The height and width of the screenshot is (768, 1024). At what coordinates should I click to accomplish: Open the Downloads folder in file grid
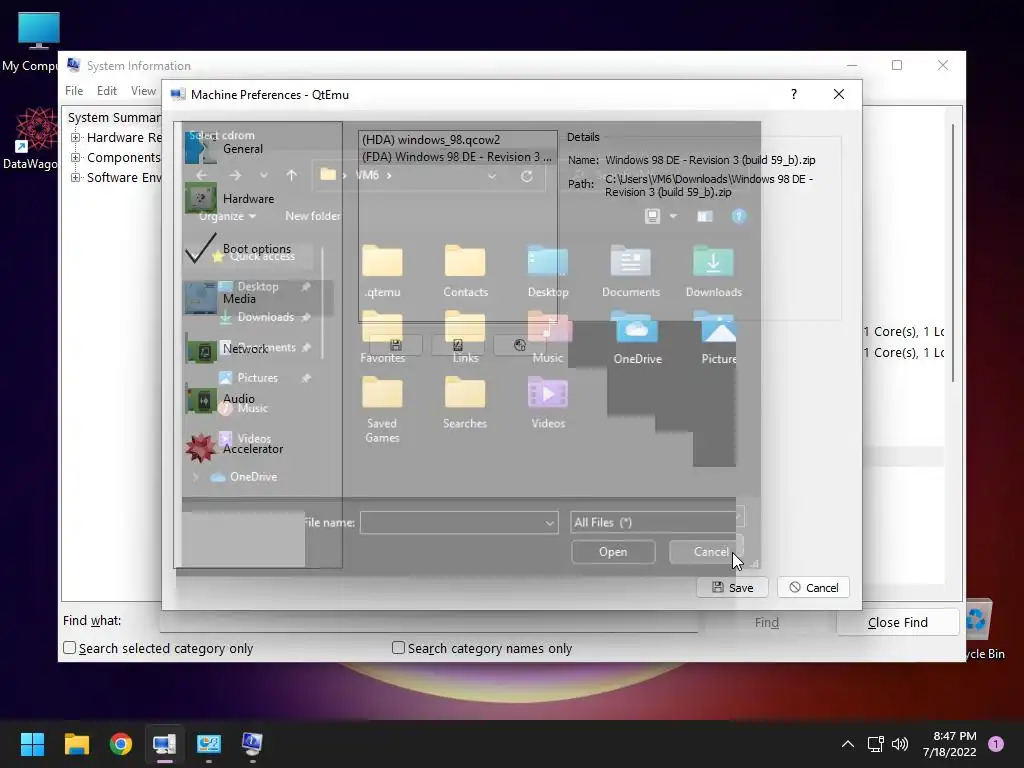coord(713,271)
